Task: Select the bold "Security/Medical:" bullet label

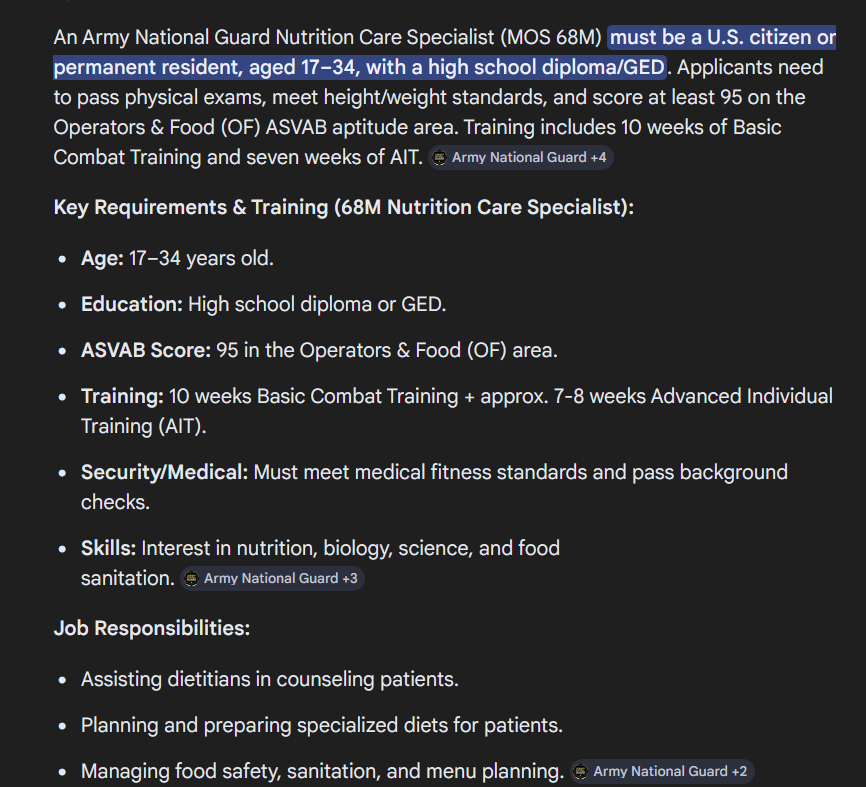Action: [x=165, y=473]
